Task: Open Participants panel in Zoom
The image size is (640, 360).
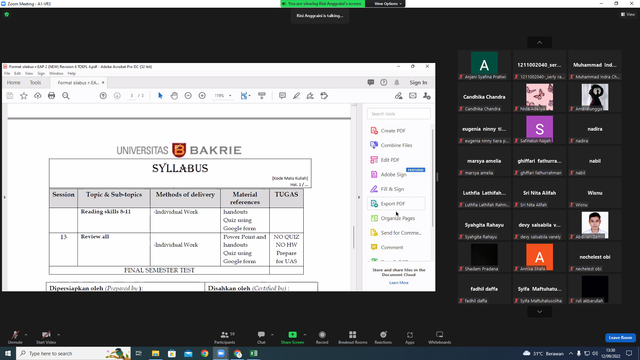Action: [x=224, y=337]
